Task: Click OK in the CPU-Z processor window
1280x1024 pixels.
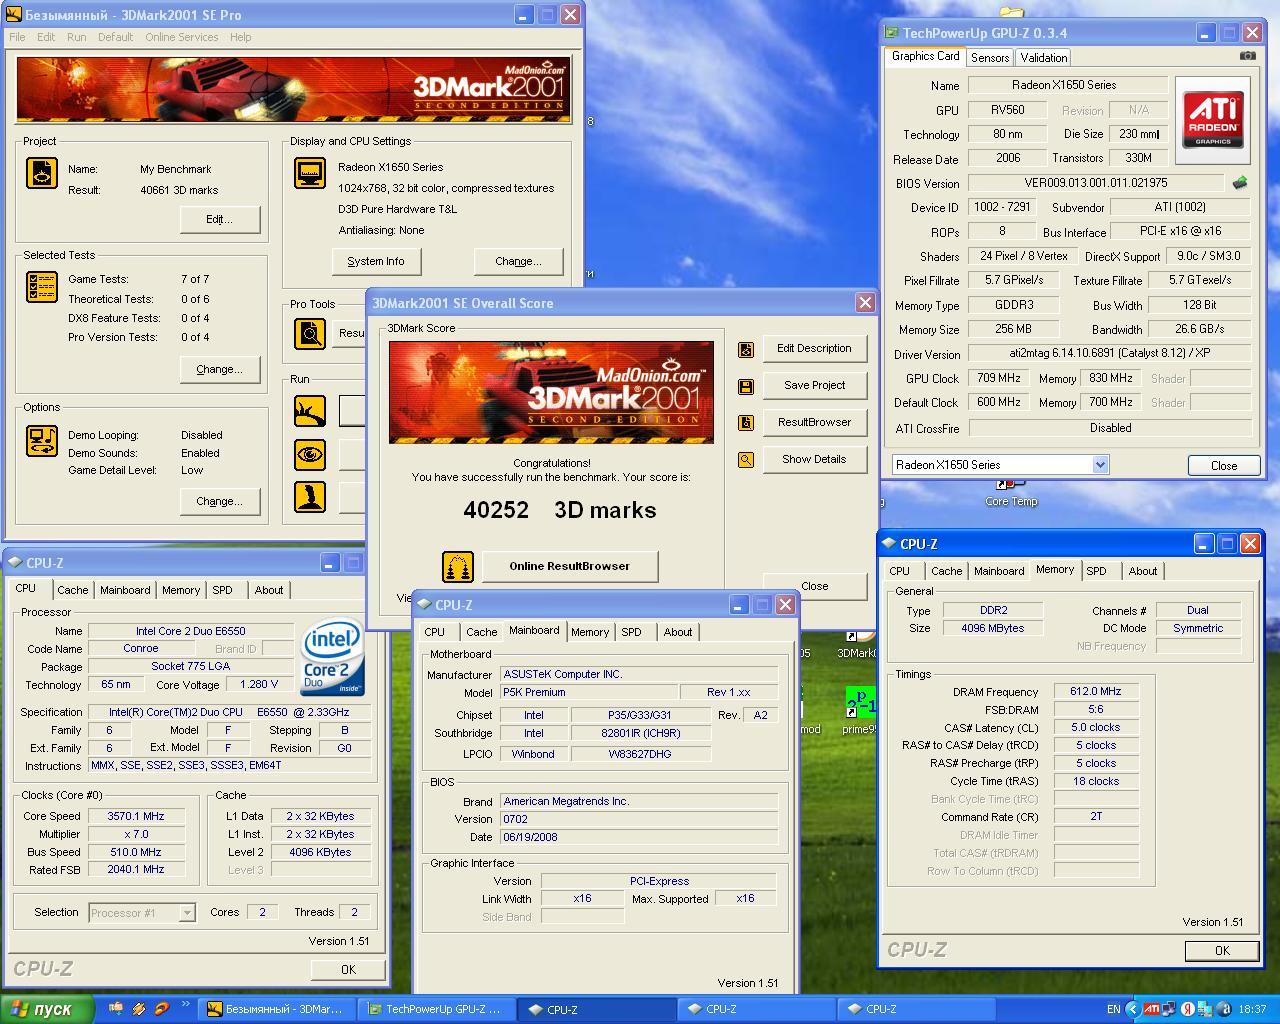Action: pyautogui.click(x=348, y=969)
